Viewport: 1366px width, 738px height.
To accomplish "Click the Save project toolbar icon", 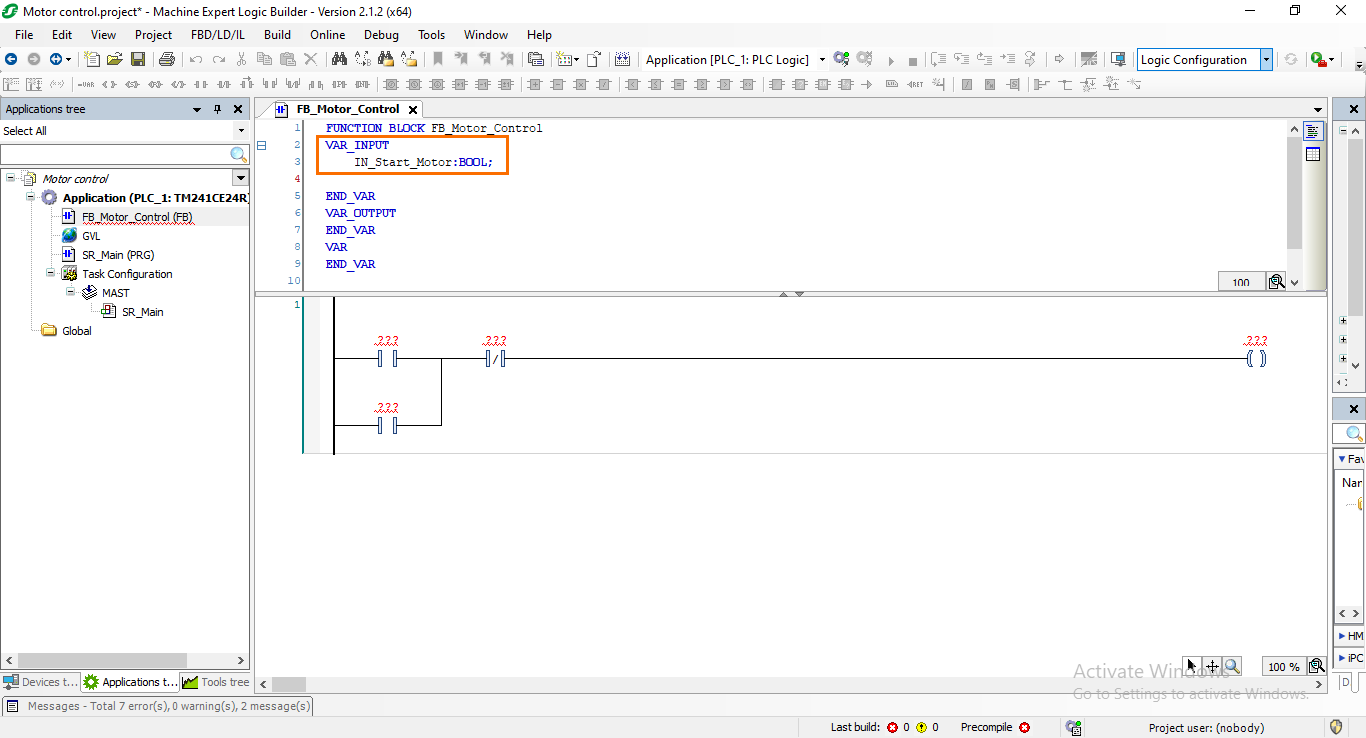I will [138, 60].
